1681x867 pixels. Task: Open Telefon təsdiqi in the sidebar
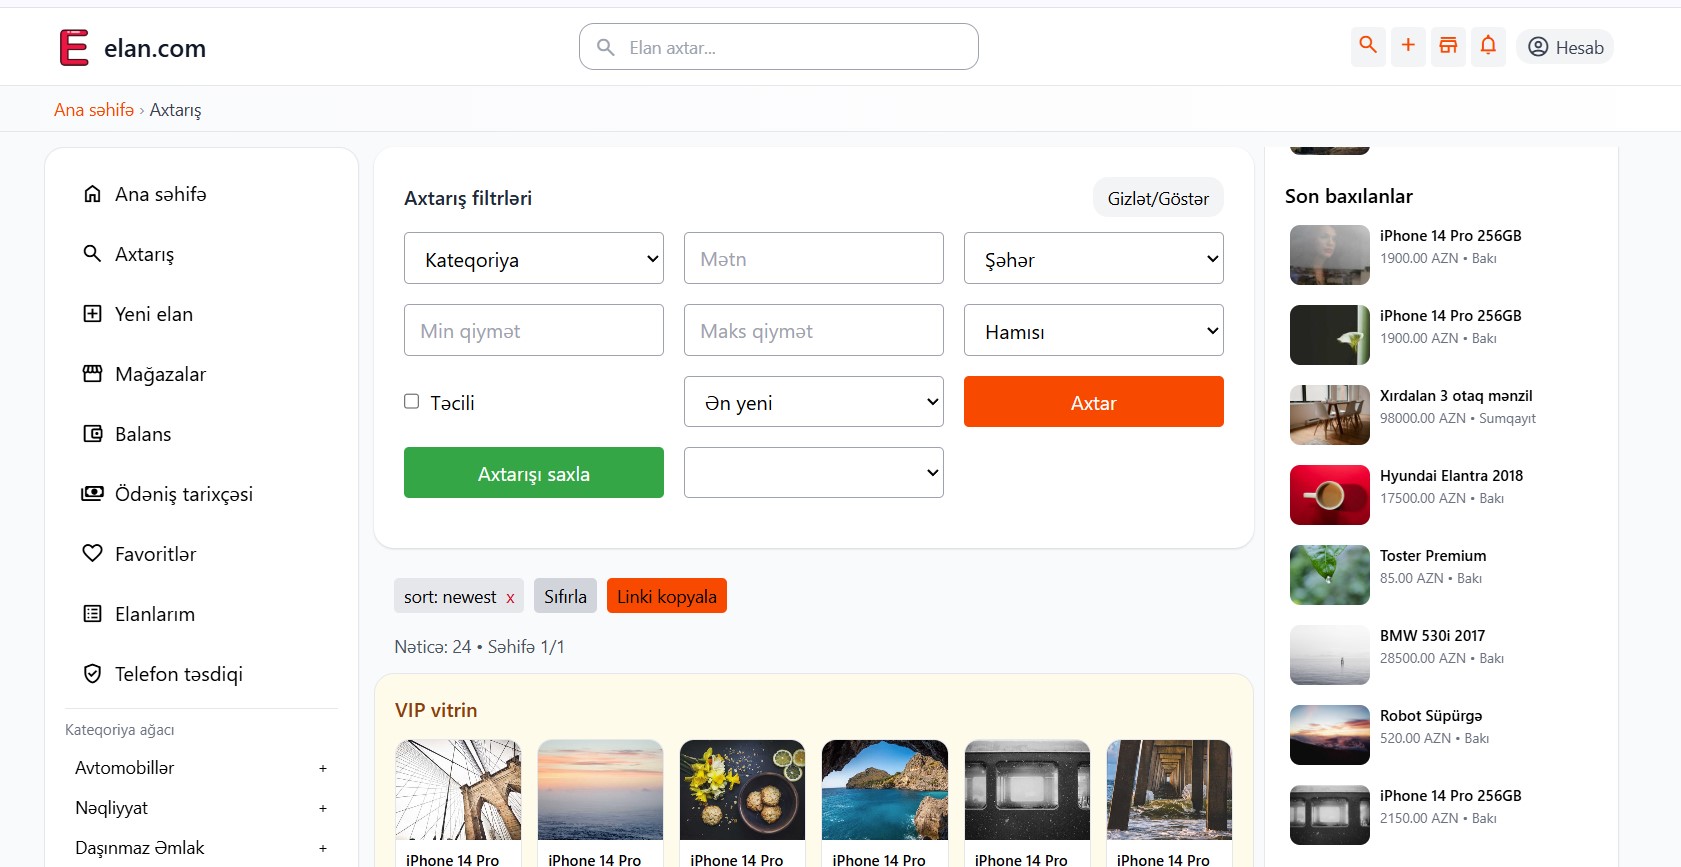[178, 674]
